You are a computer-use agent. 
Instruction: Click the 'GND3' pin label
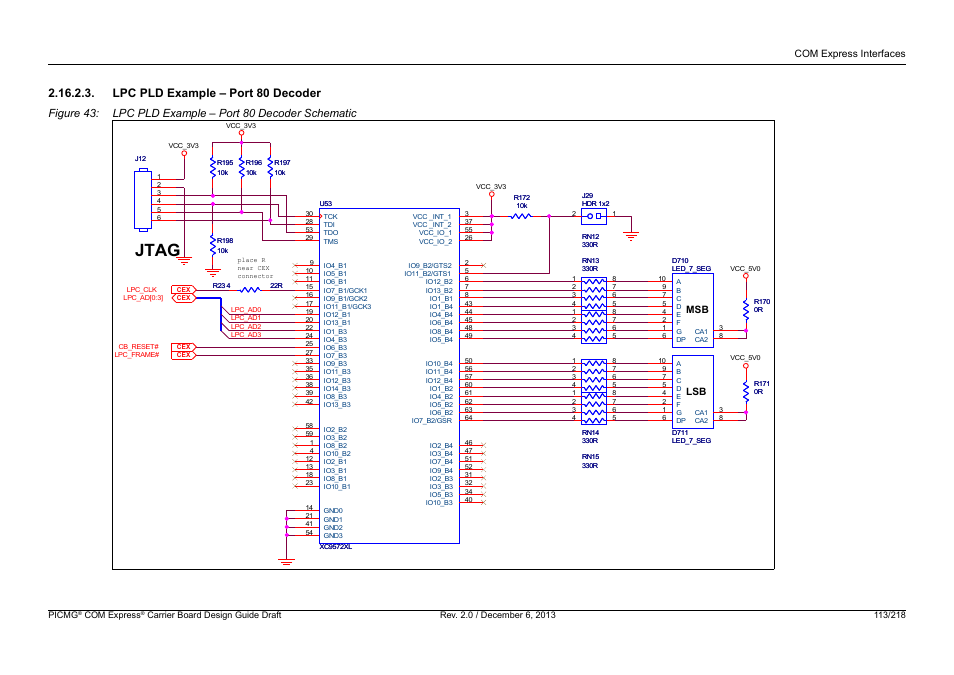pos(333,536)
